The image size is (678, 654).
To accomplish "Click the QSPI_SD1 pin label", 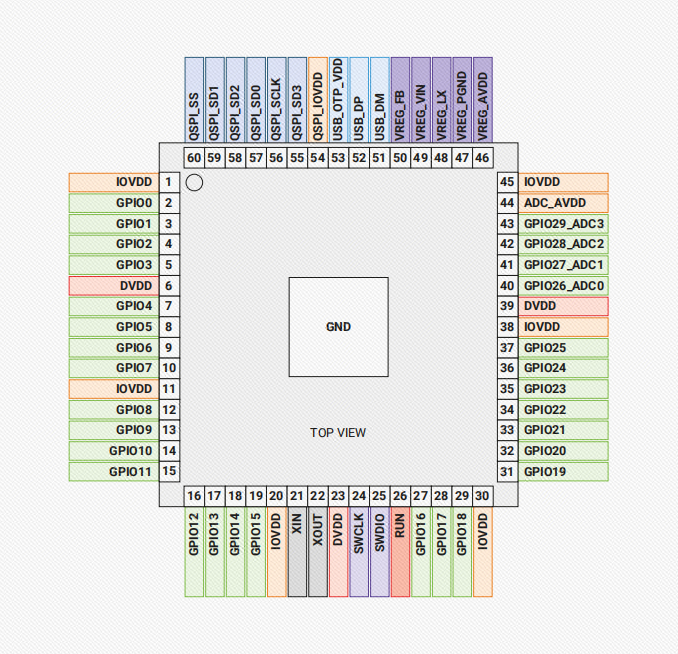I will tap(215, 100).
